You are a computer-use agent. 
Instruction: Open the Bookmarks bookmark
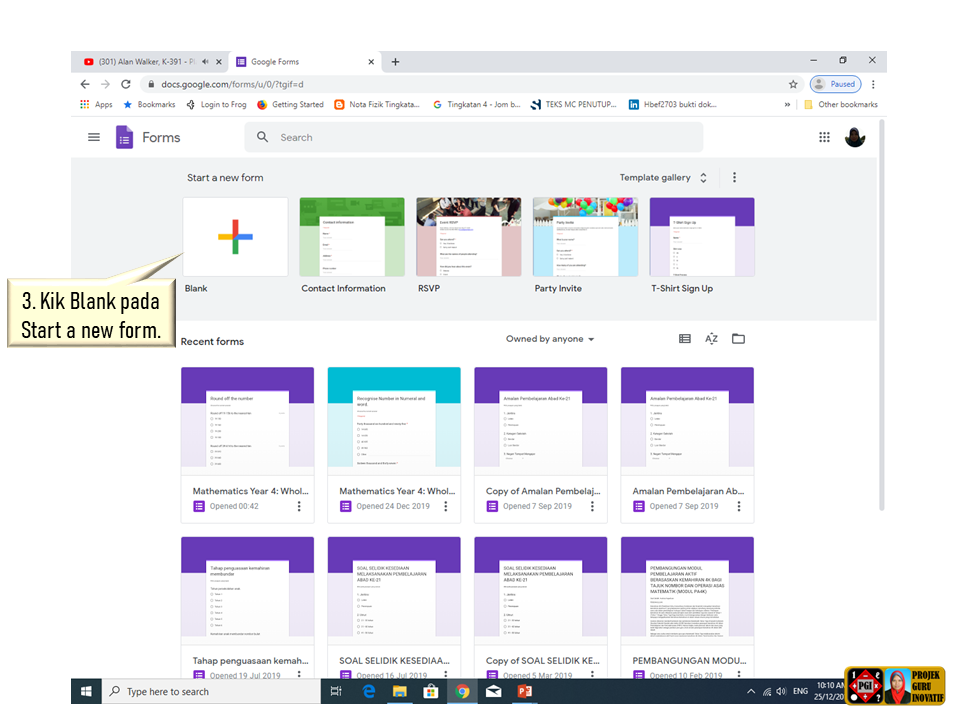tap(149, 105)
